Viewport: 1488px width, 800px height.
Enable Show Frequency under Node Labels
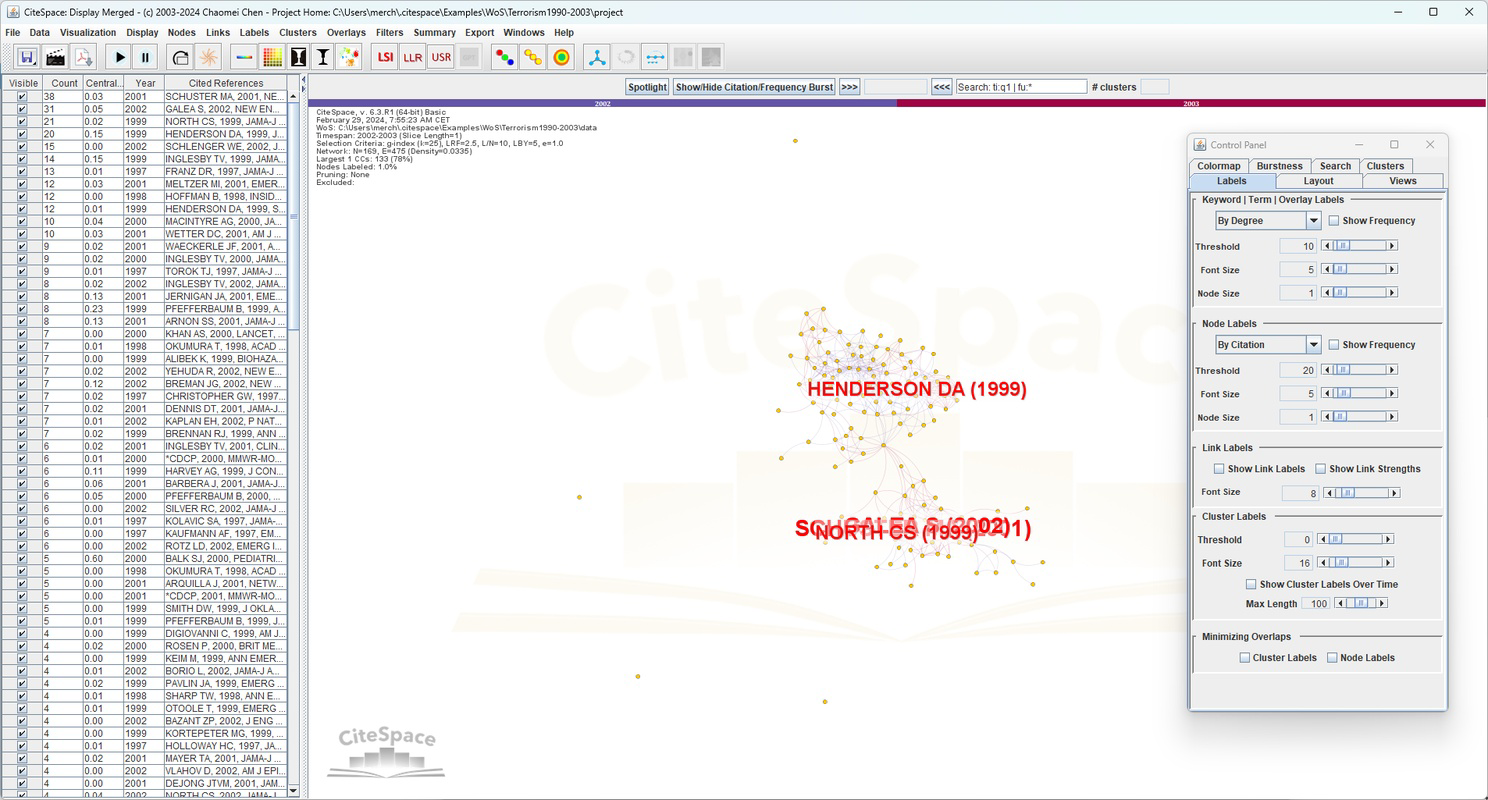click(1334, 344)
